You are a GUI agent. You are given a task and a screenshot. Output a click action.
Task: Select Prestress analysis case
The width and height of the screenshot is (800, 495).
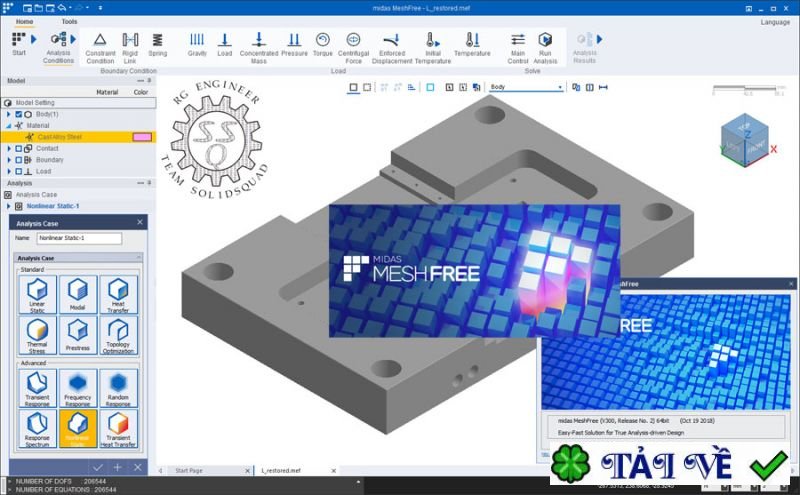pos(78,335)
